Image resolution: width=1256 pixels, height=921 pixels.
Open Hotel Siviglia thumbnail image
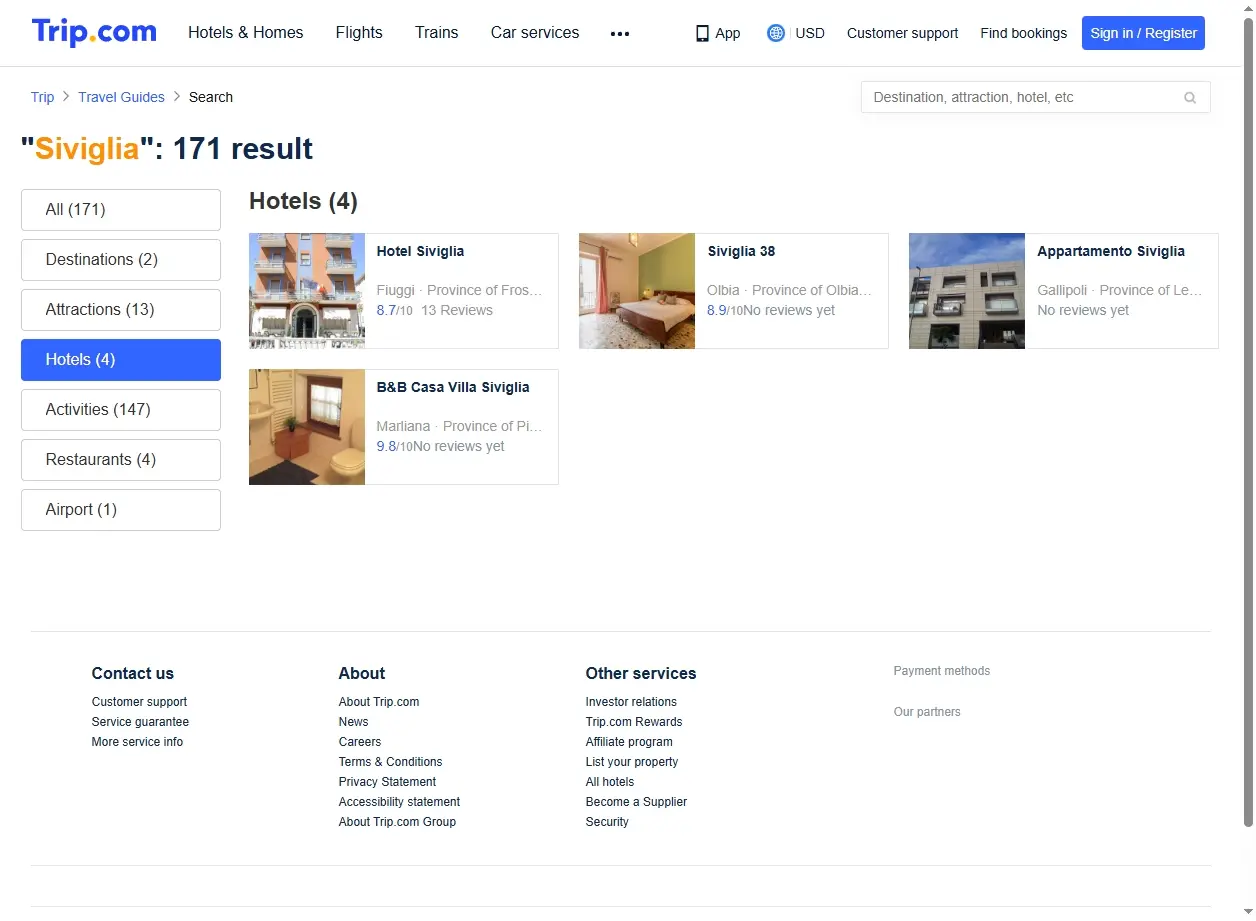307,291
